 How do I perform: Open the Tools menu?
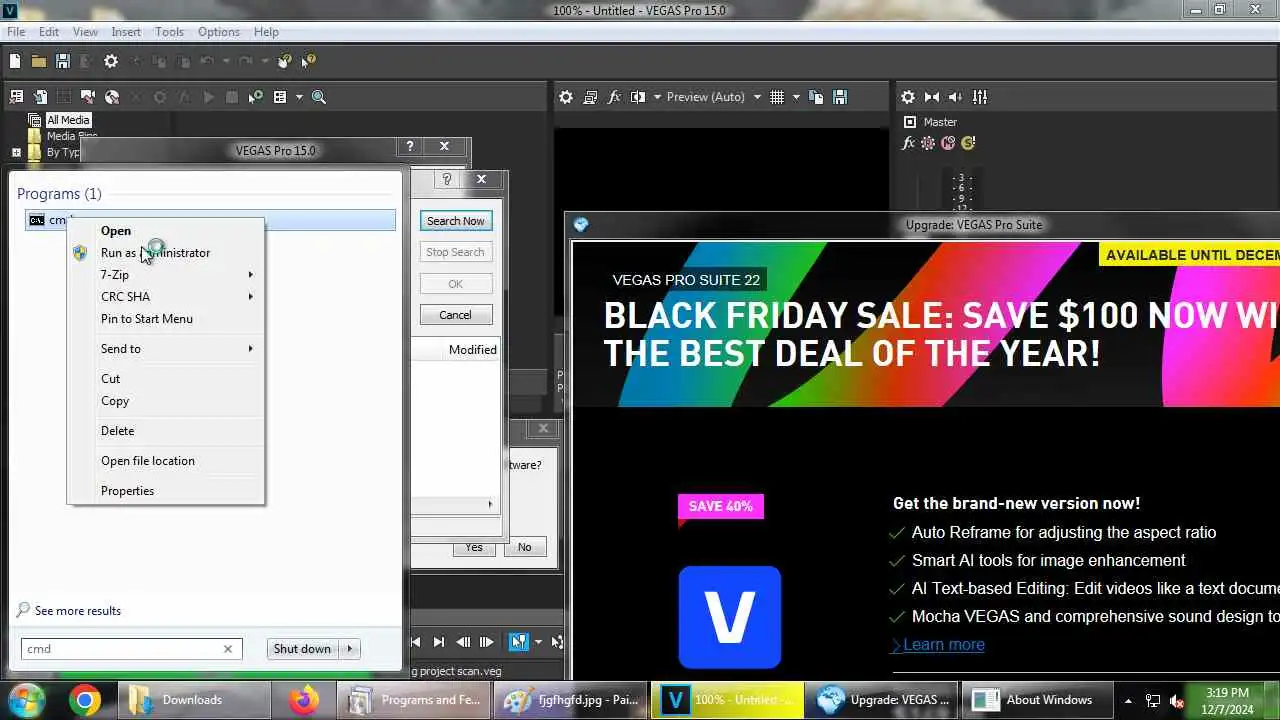click(x=169, y=32)
